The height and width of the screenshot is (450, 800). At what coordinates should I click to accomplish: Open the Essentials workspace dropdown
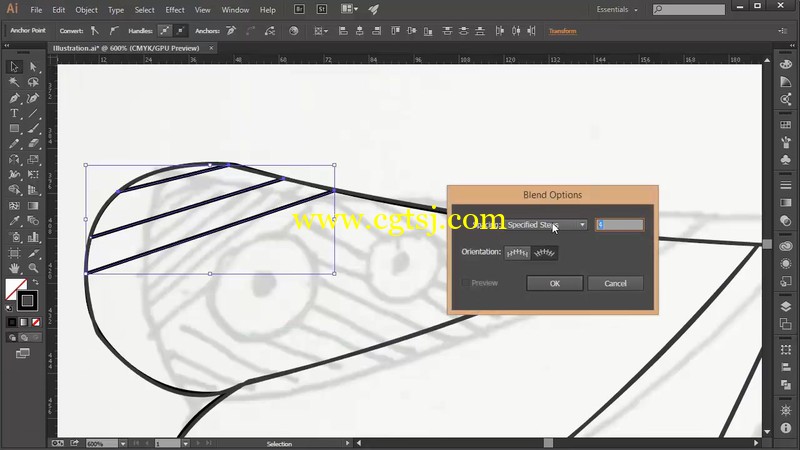pos(617,9)
